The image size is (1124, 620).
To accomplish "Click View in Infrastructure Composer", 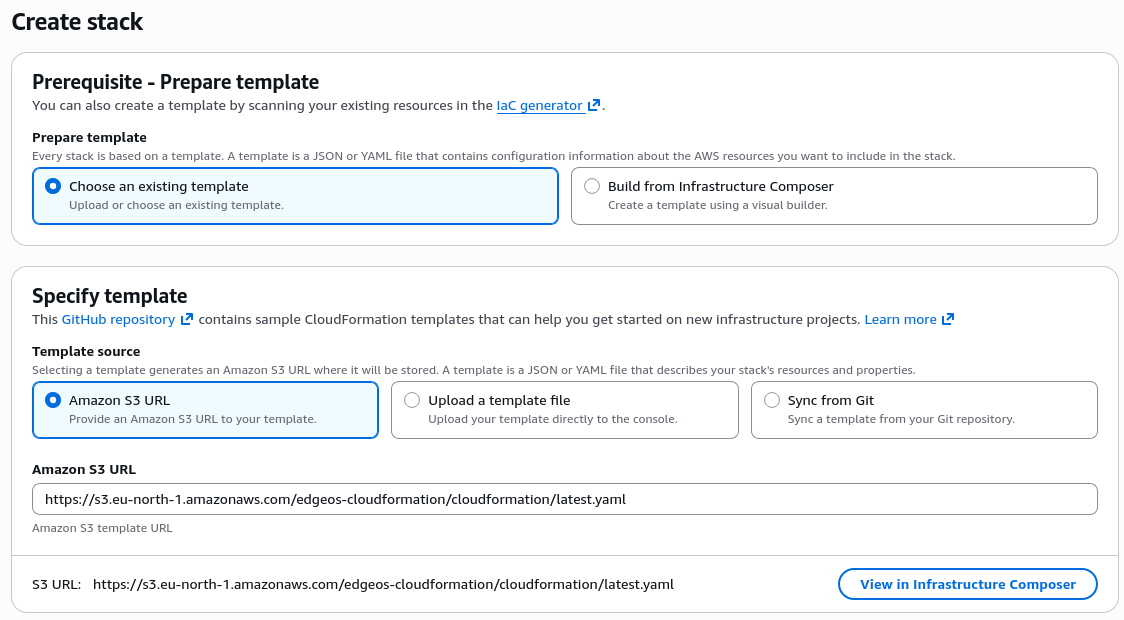I will 966,584.
